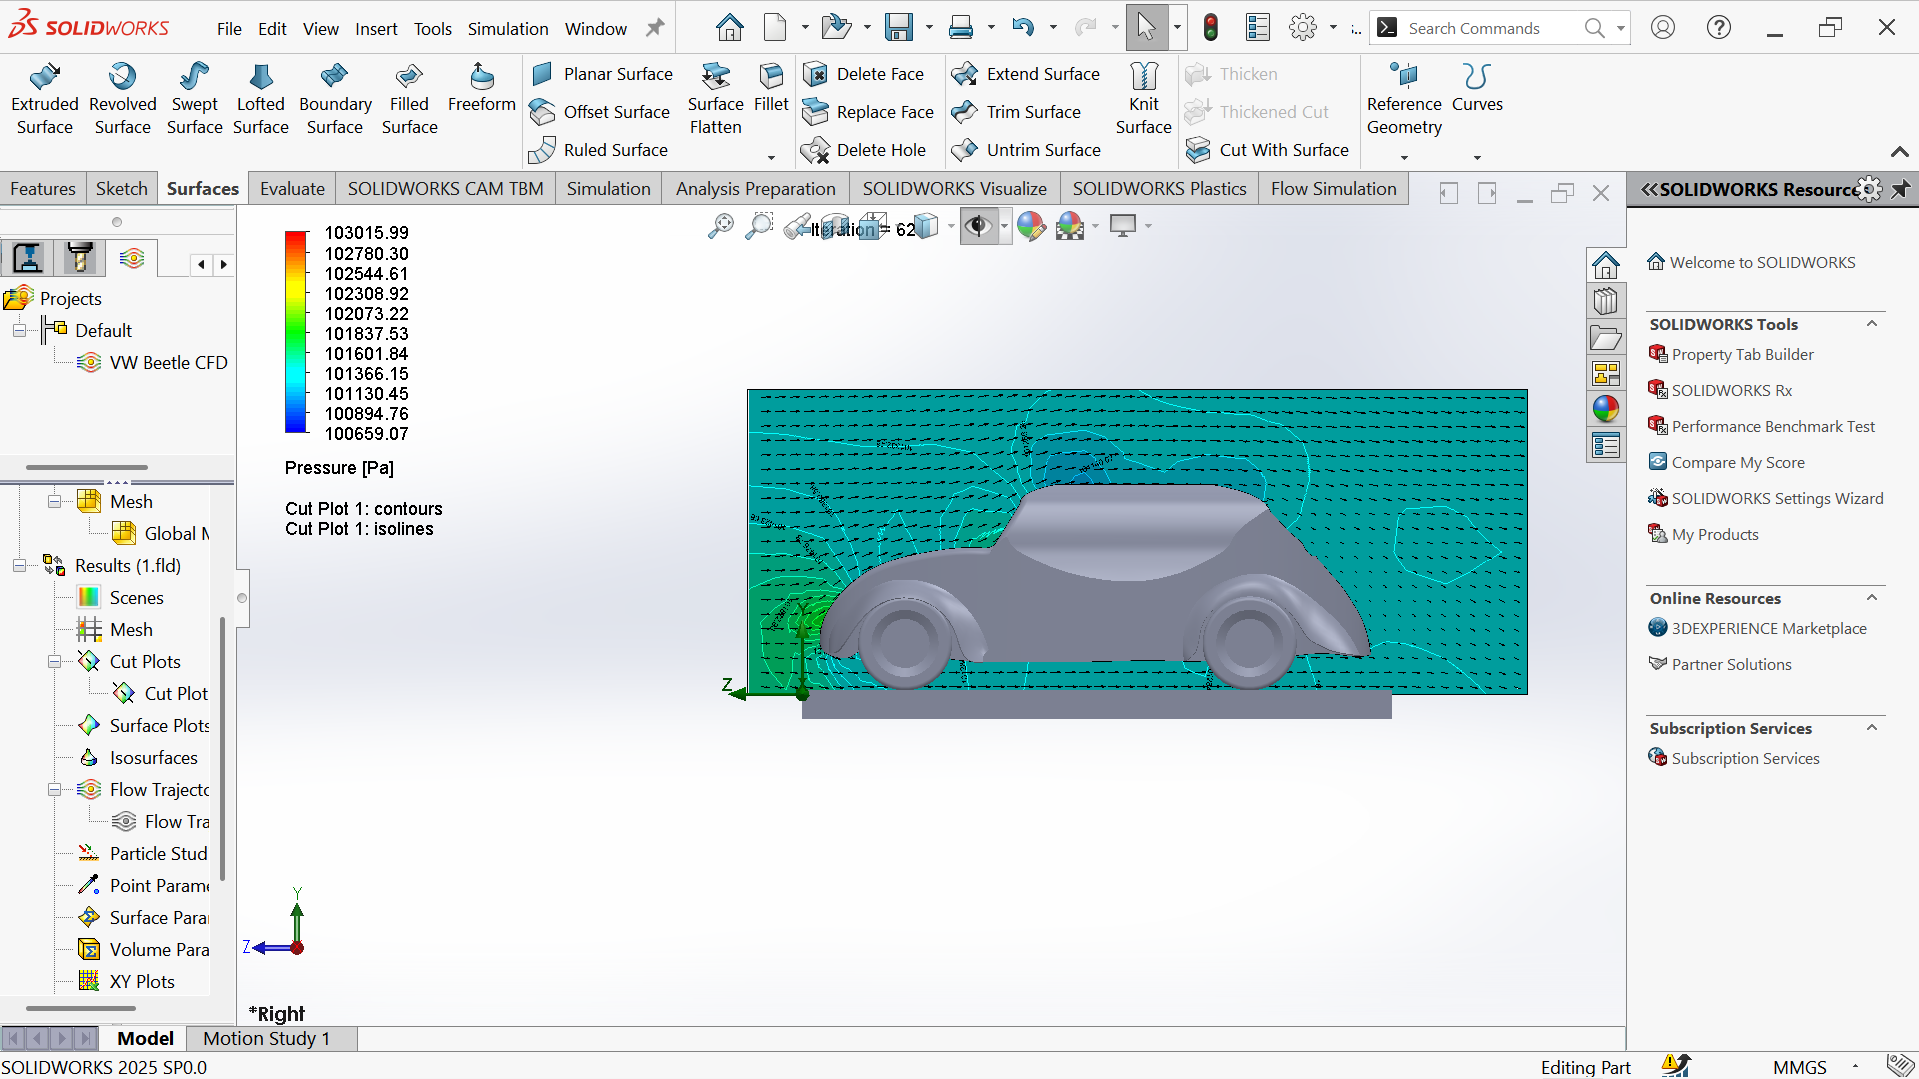Pin the menu bar with the pushpin

[655, 28]
